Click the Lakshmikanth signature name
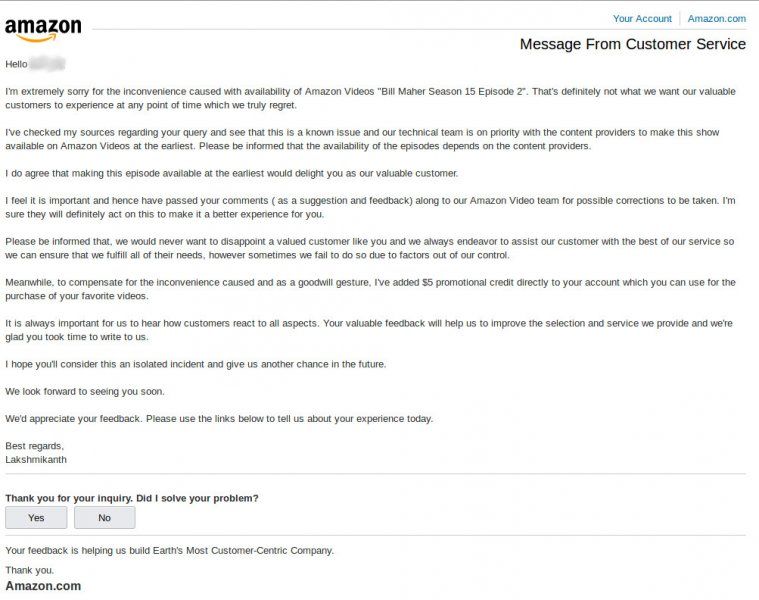 point(36,460)
